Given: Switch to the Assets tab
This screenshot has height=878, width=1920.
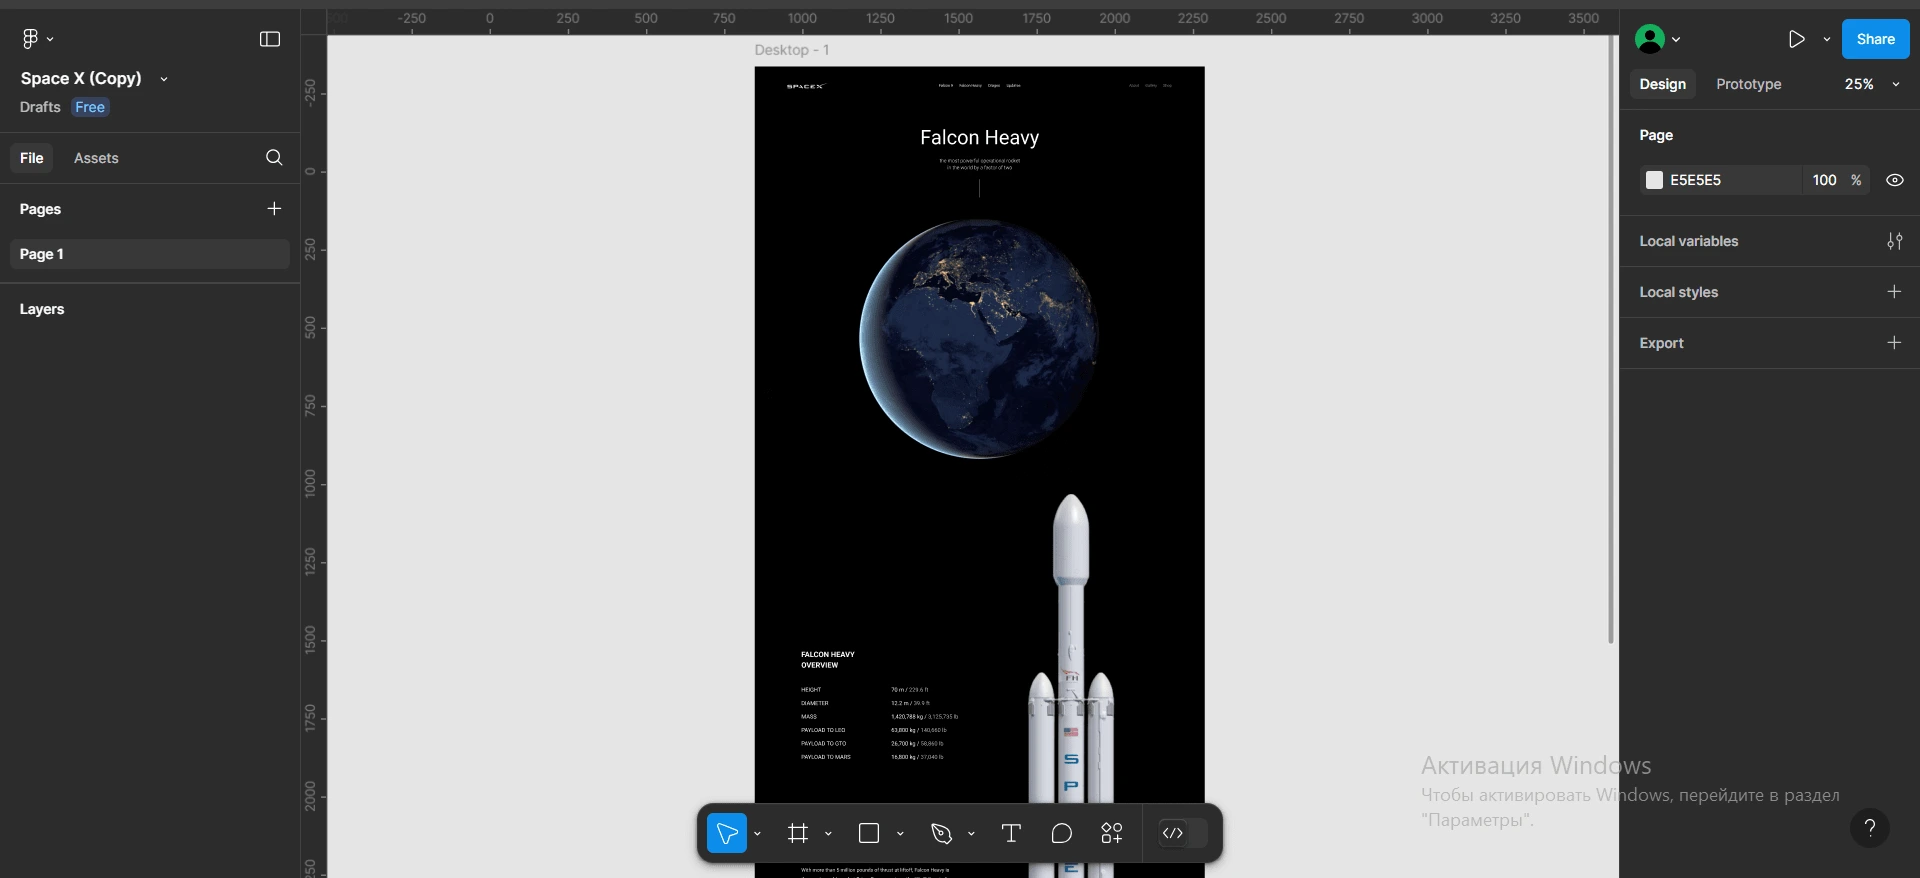Looking at the screenshot, I should point(96,158).
